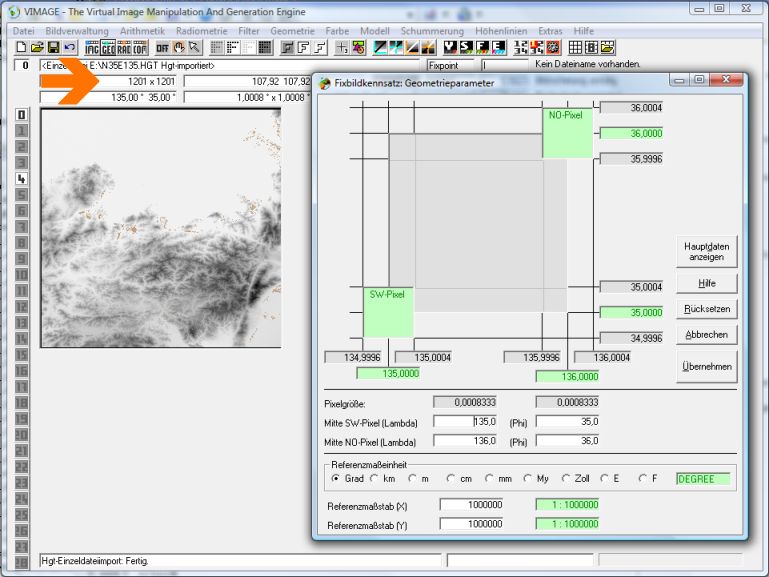The image size is (769, 577).
Task: Select the mm unit radio button
Action: pyautogui.click(x=489, y=478)
